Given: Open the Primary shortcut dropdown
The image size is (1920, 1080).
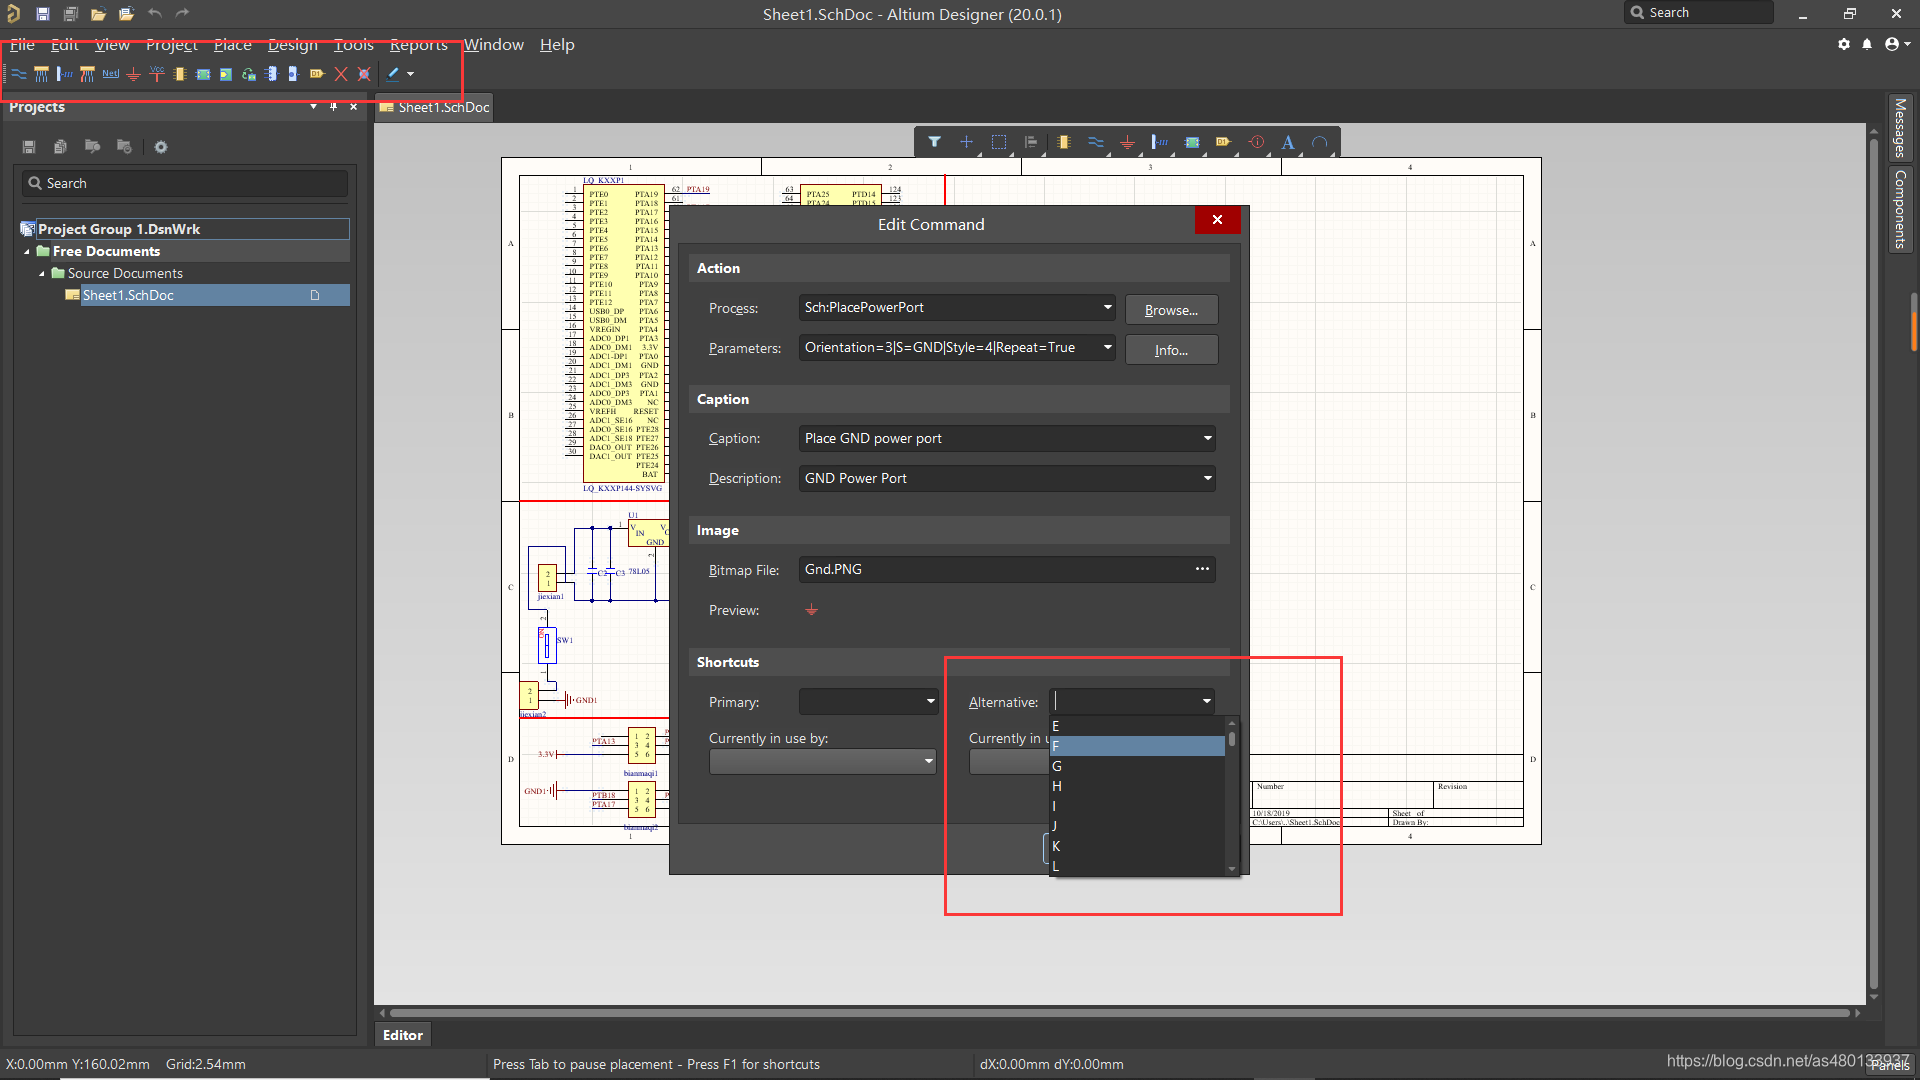Looking at the screenshot, I should (930, 702).
